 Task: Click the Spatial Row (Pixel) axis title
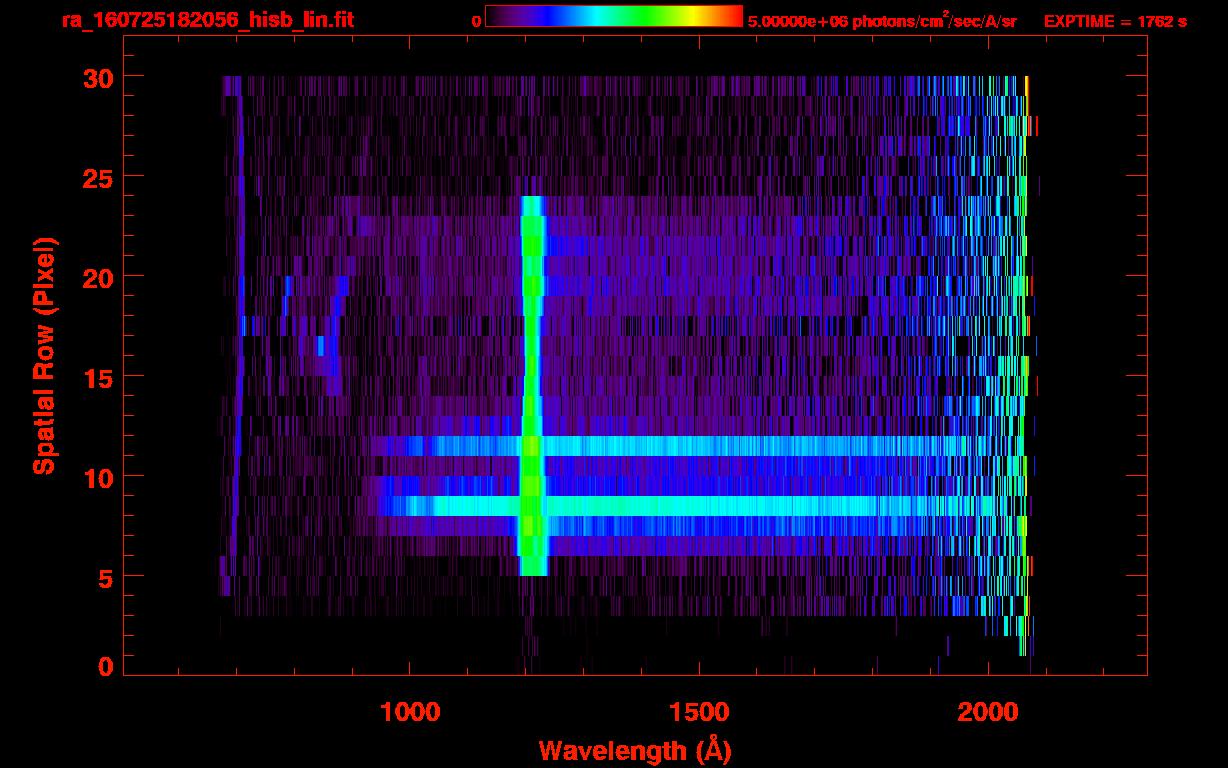pos(43,356)
